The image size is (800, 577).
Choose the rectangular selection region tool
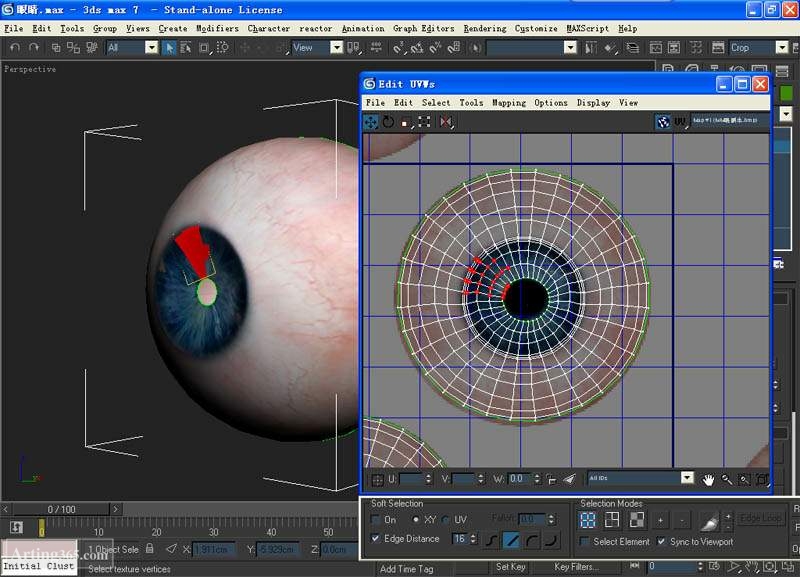coord(204,47)
